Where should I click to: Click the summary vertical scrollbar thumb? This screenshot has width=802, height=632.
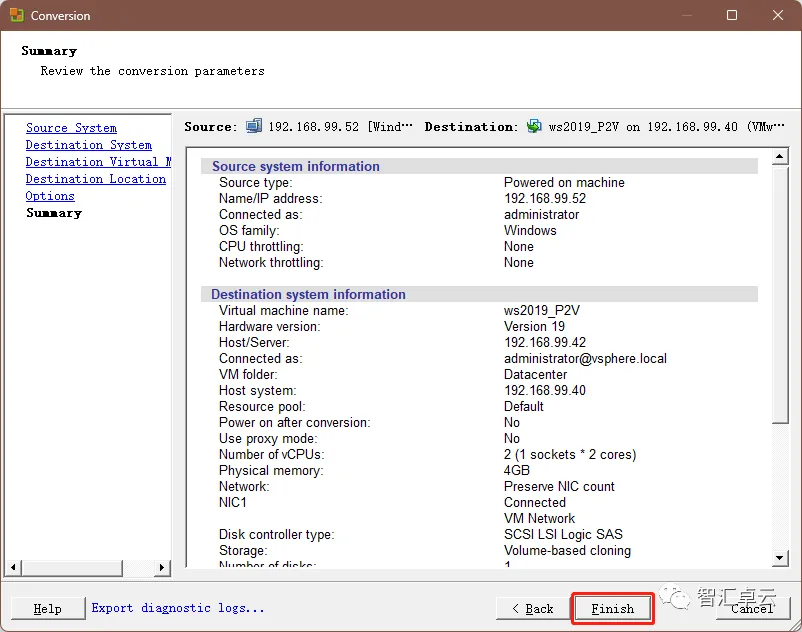[779, 294]
